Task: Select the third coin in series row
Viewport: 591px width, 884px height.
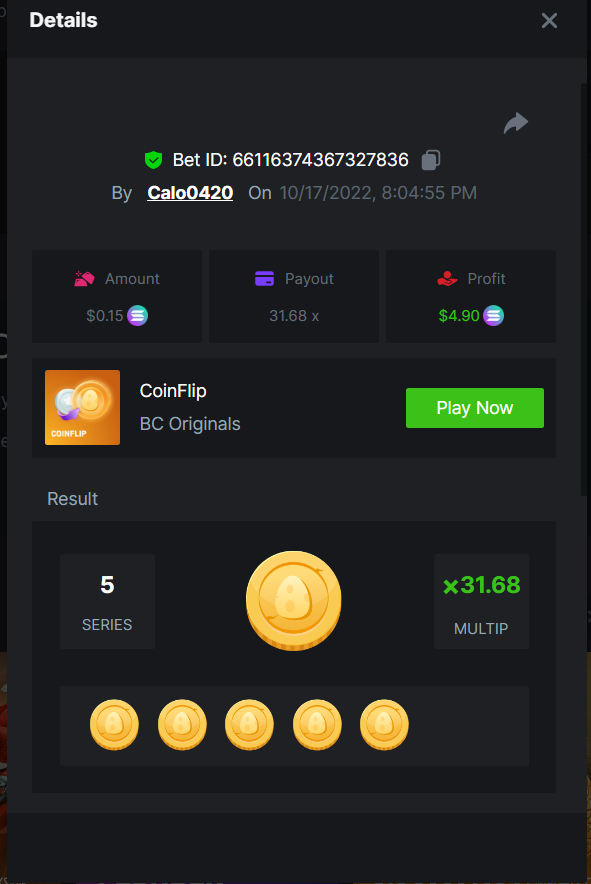Action: pos(249,724)
